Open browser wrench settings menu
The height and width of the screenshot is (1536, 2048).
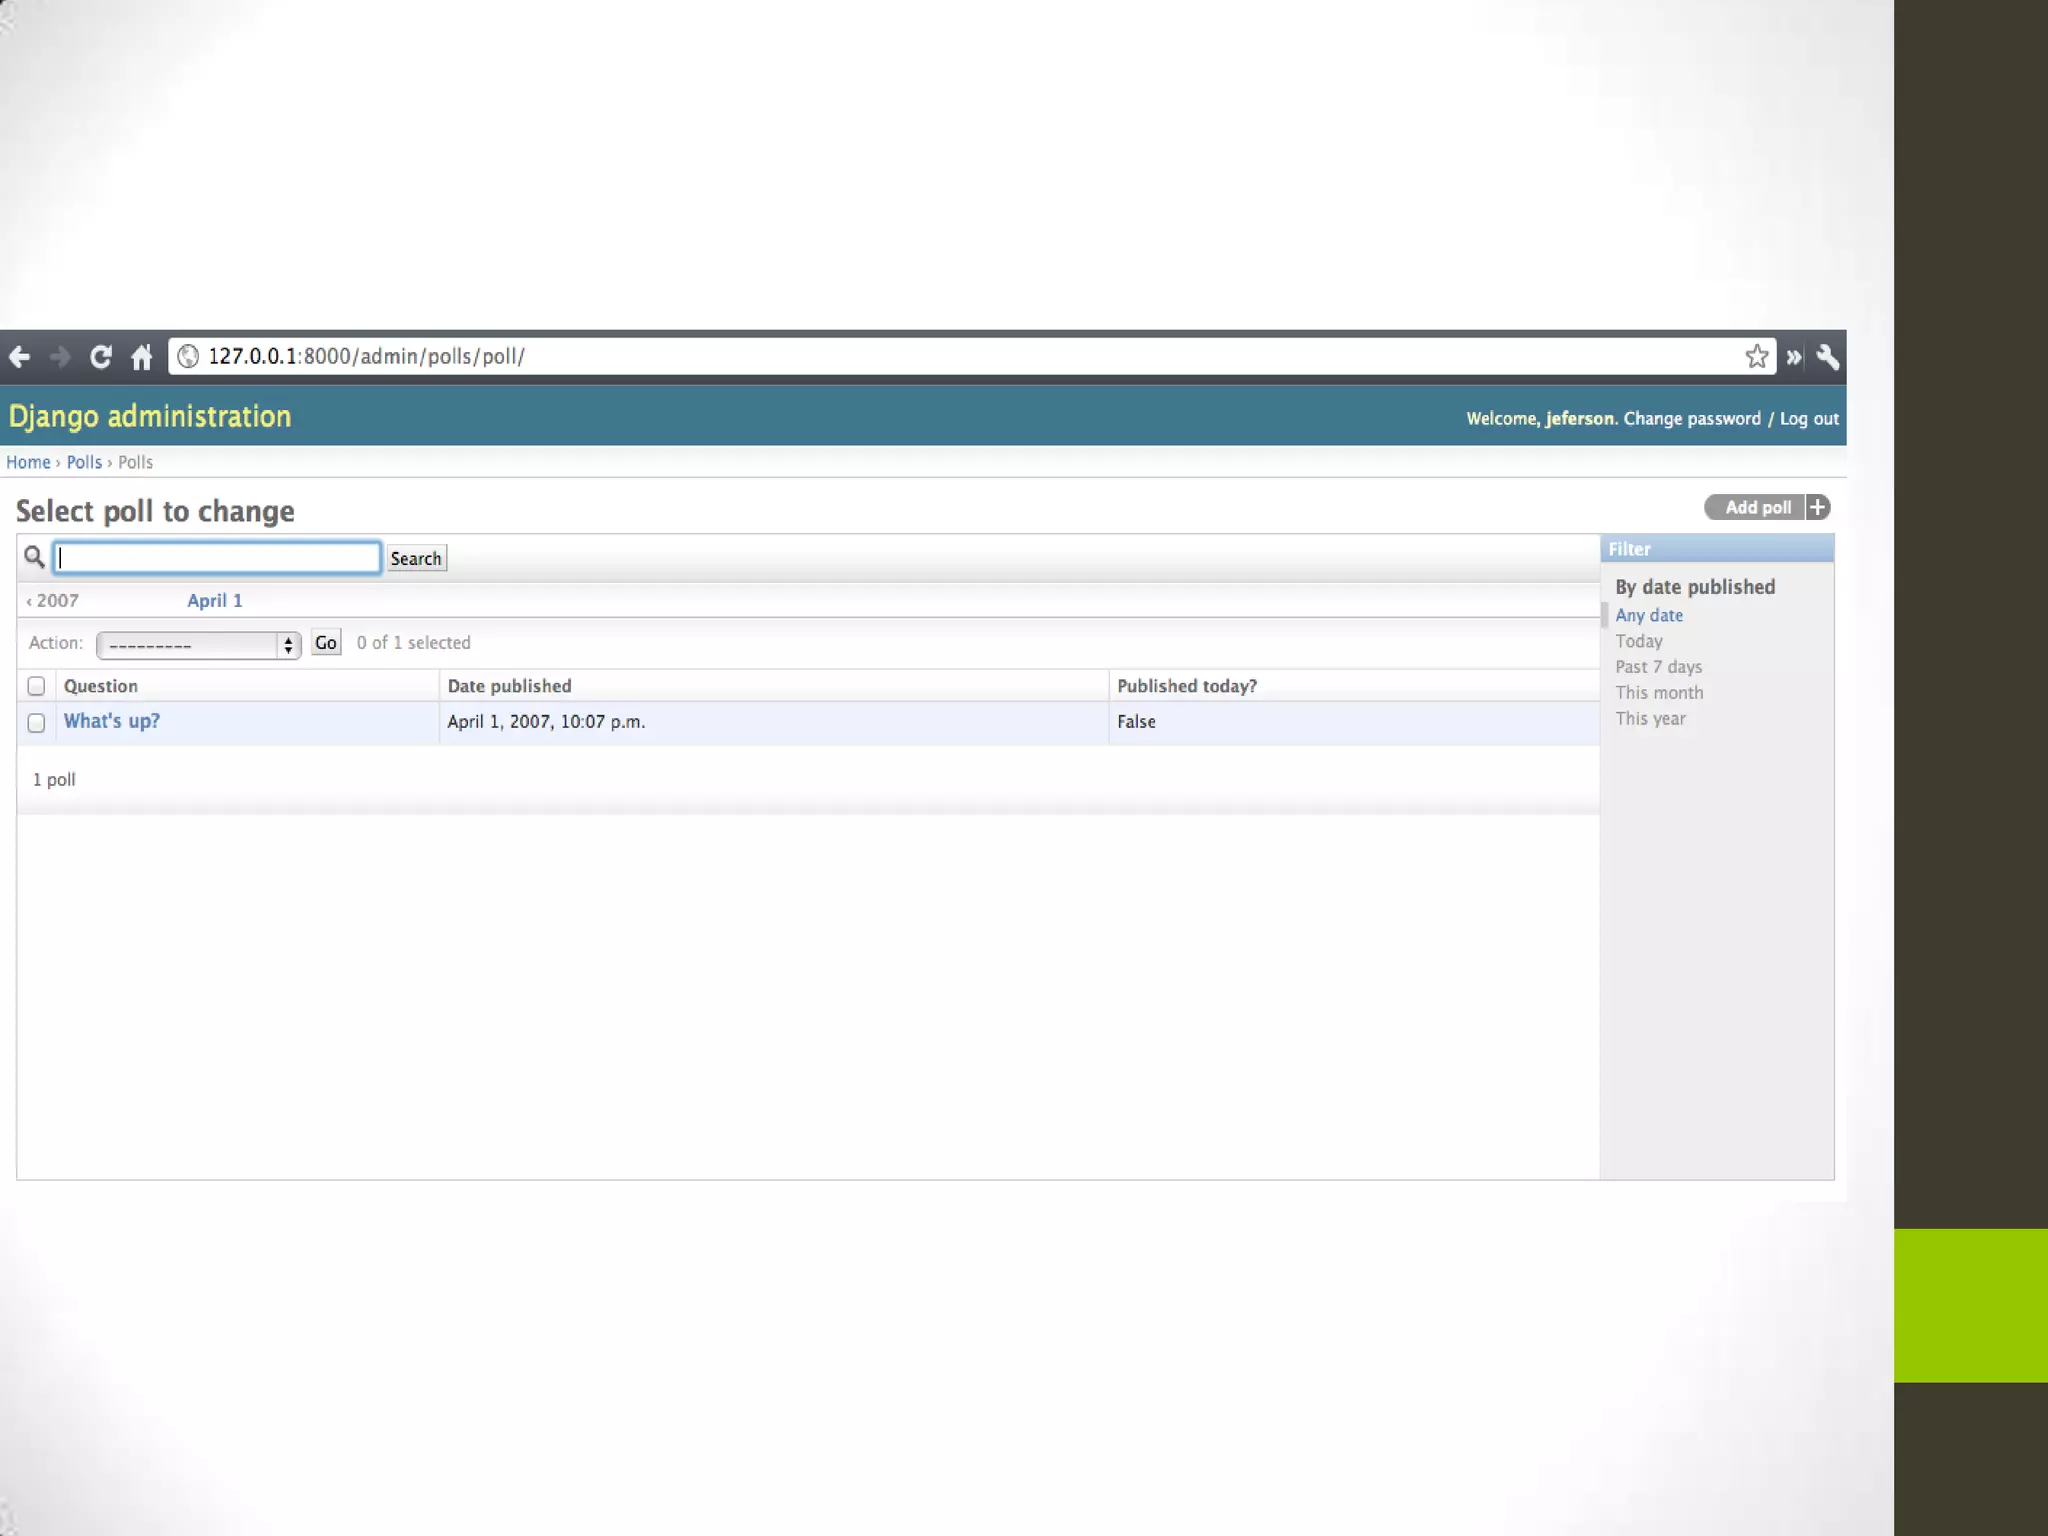(x=1828, y=357)
